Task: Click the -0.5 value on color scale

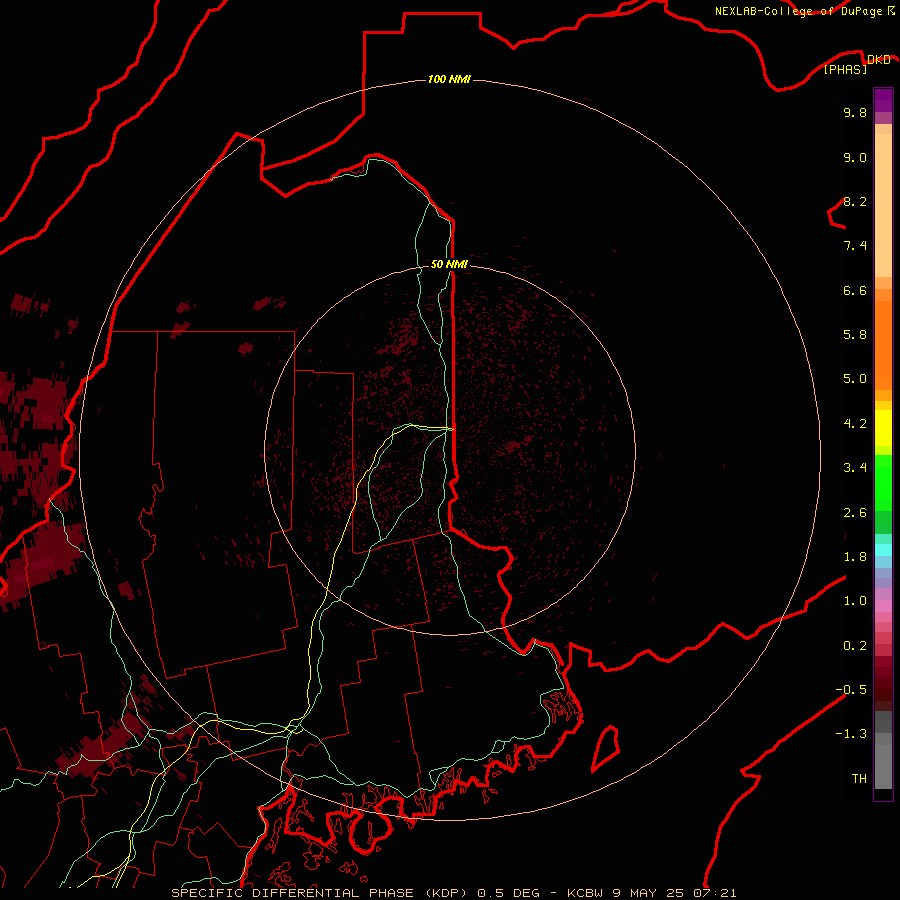Action: pyautogui.click(x=851, y=690)
